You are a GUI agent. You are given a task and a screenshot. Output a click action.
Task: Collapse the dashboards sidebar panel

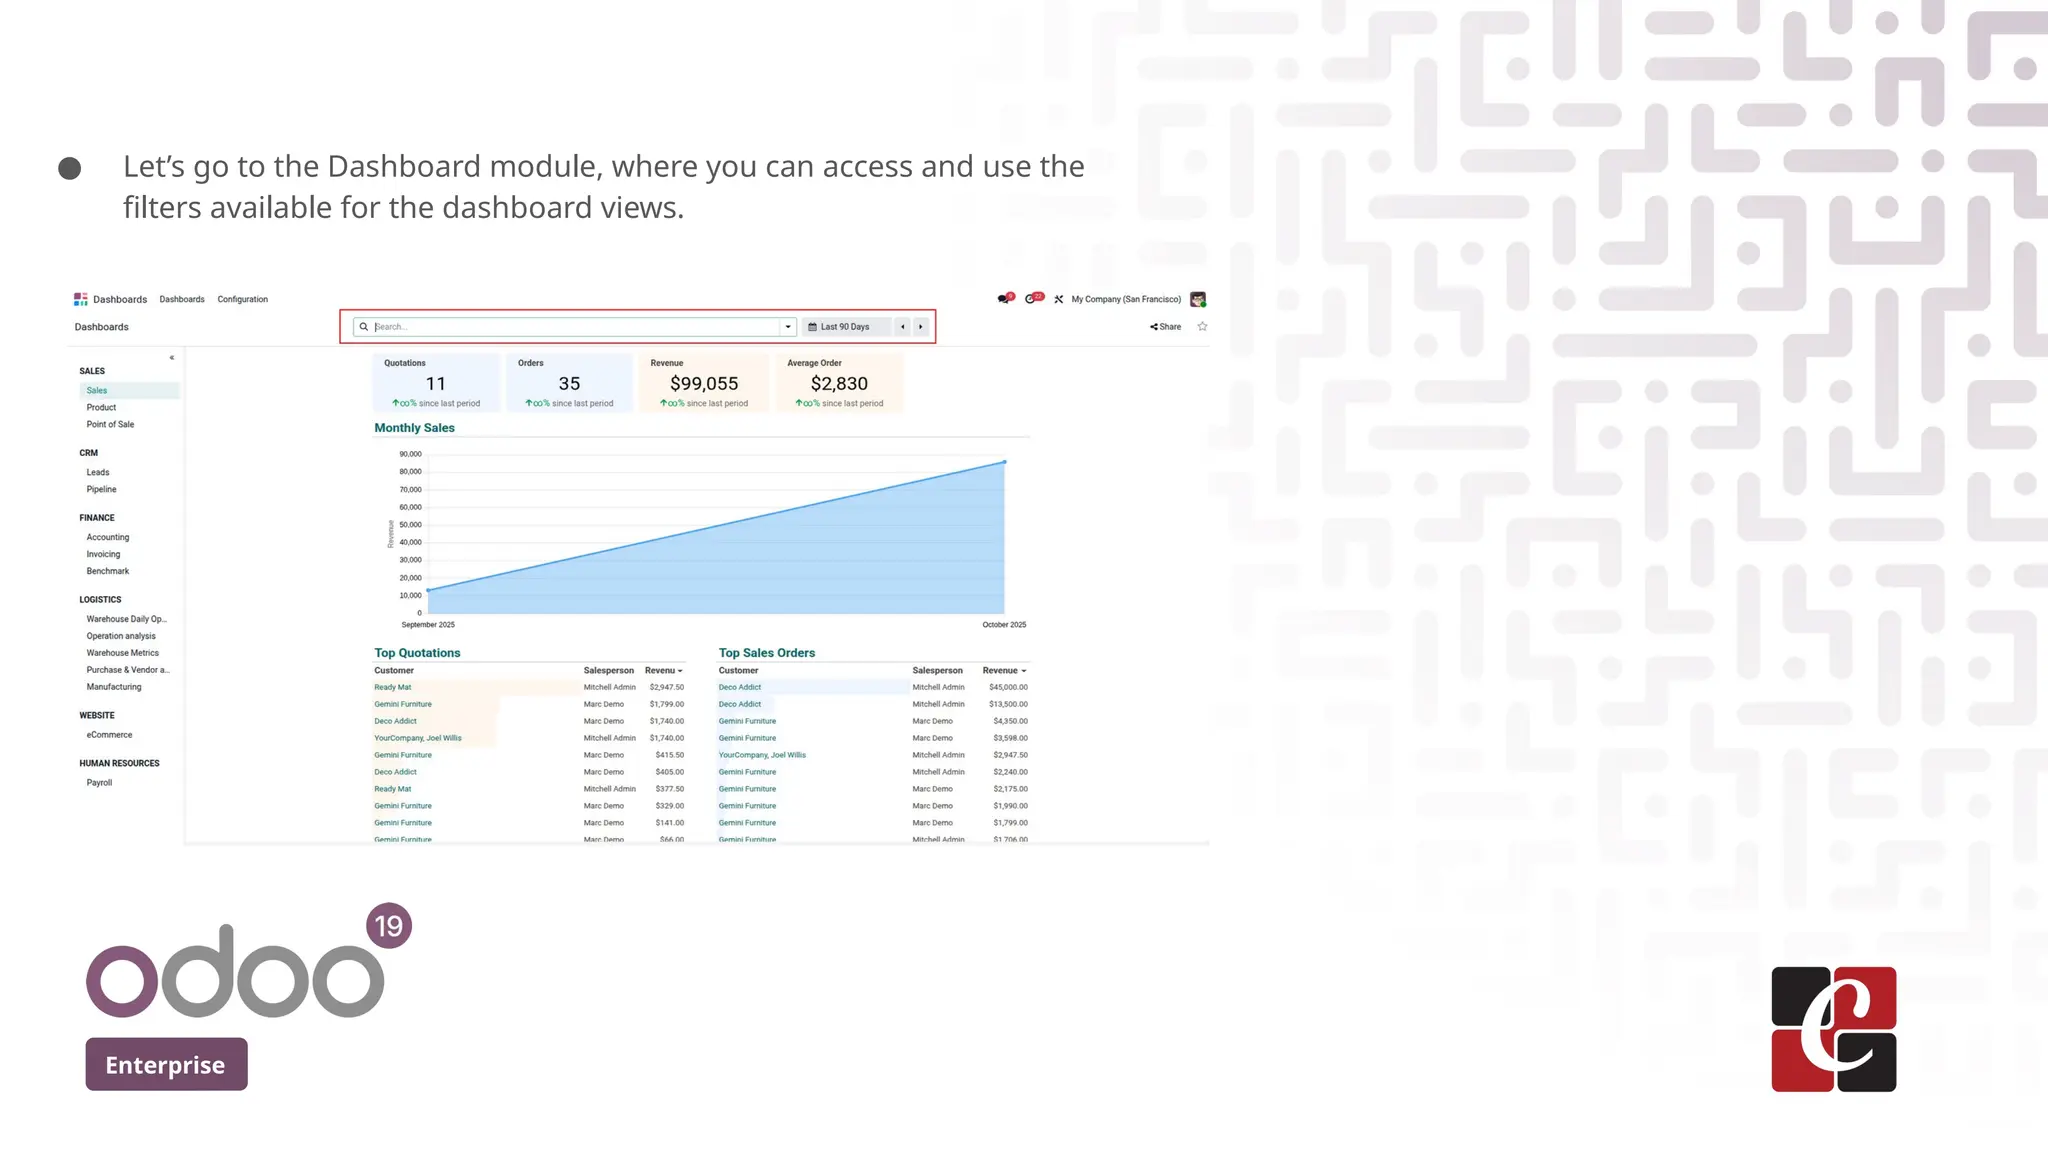point(172,357)
